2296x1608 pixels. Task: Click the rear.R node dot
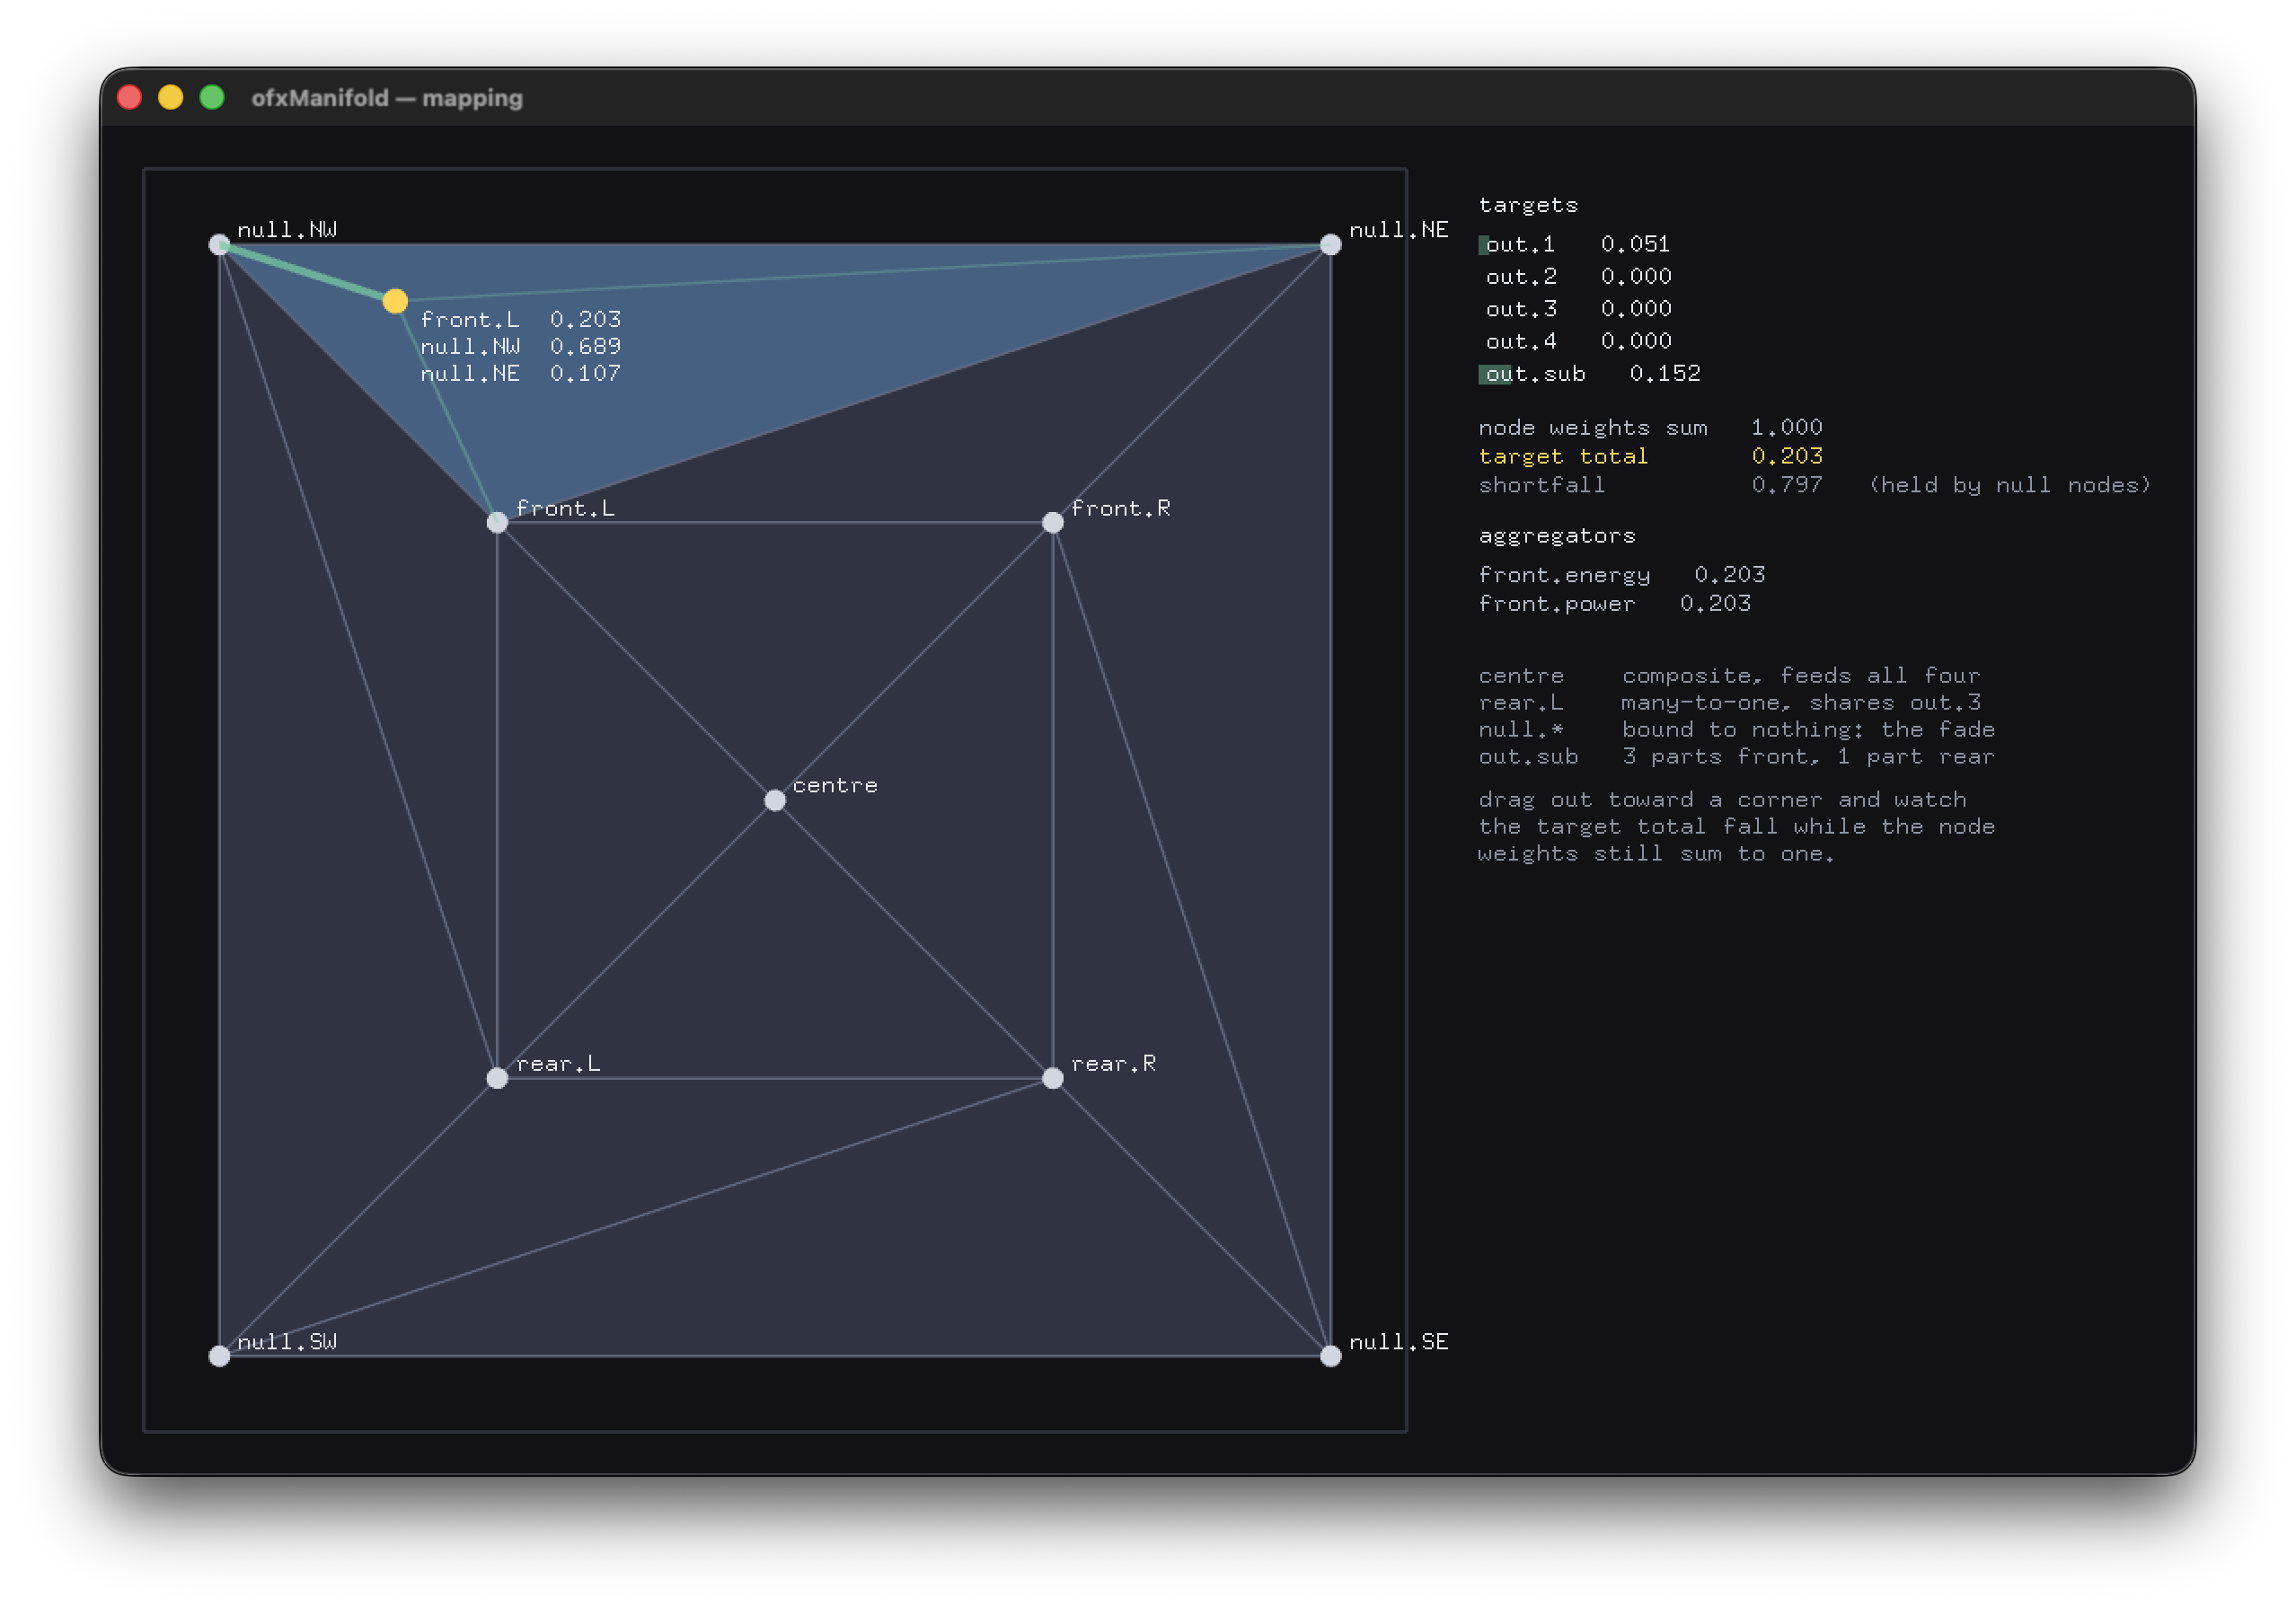[1052, 1078]
